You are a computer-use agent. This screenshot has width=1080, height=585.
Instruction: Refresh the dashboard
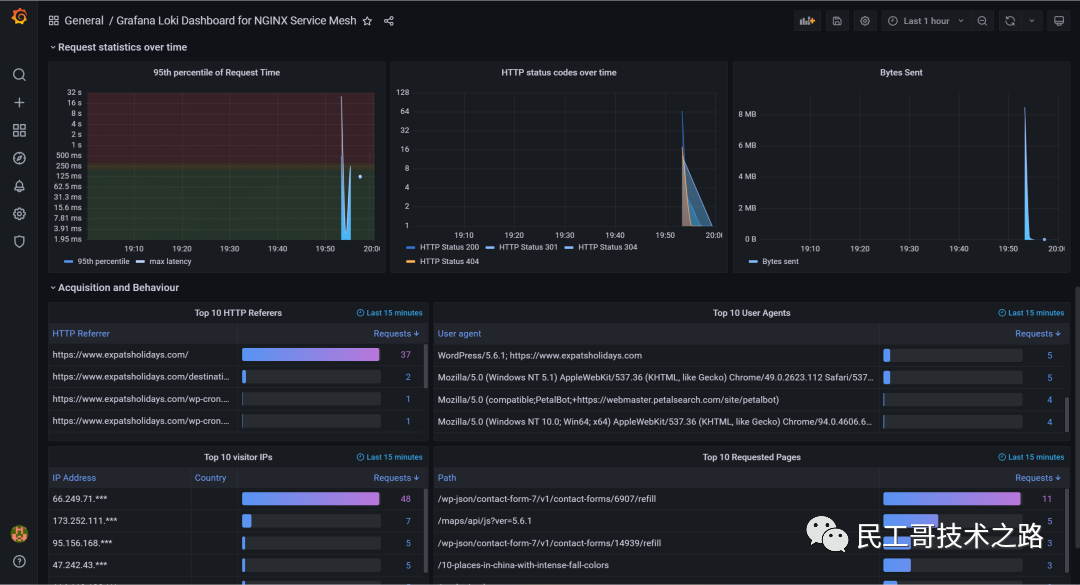[x=1010, y=21]
